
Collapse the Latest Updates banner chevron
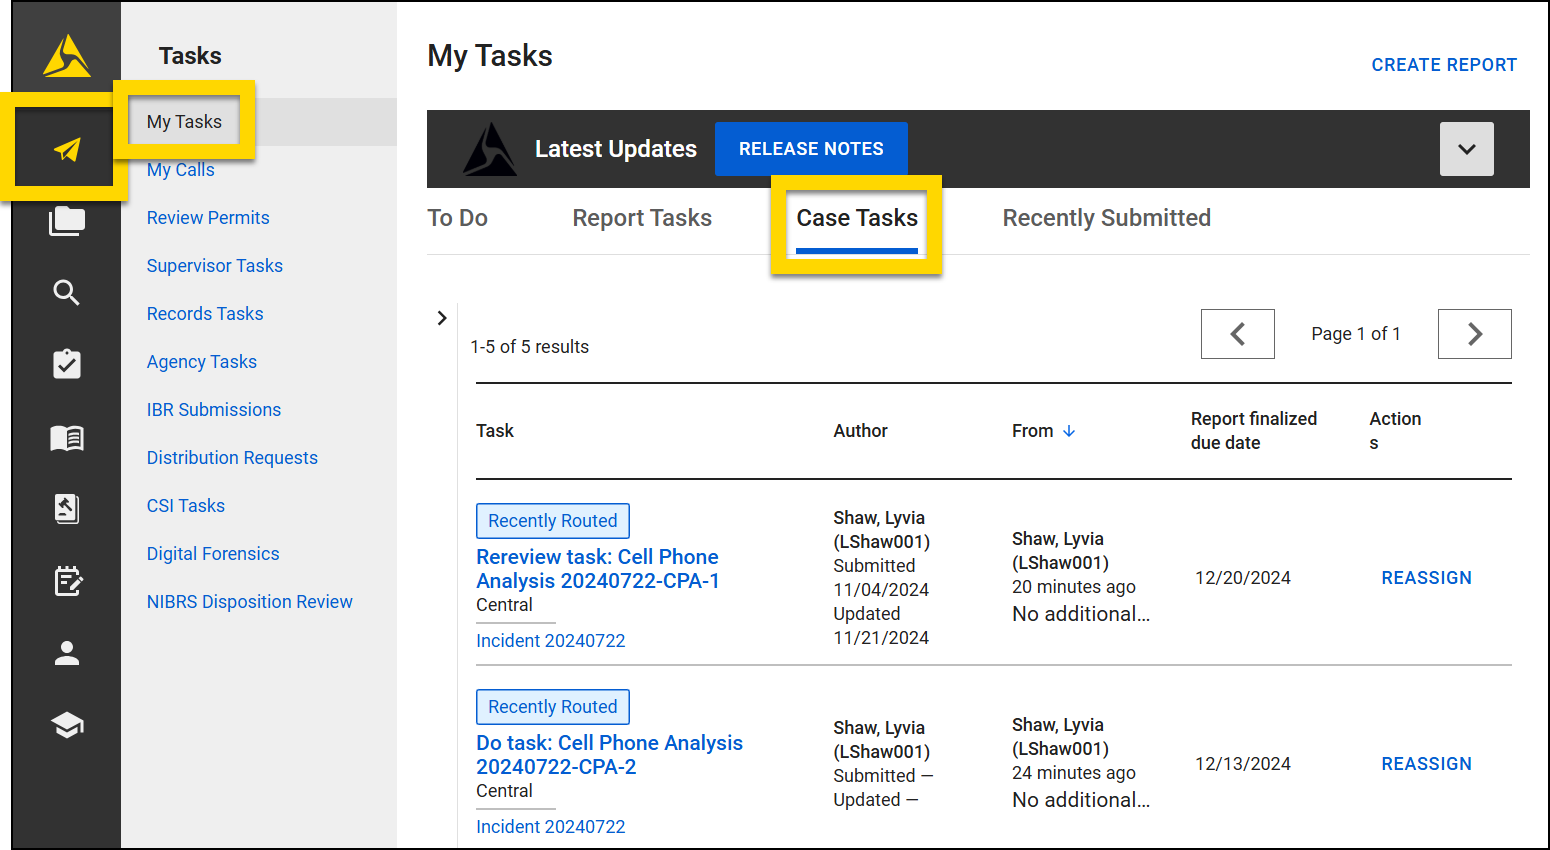coord(1466,148)
